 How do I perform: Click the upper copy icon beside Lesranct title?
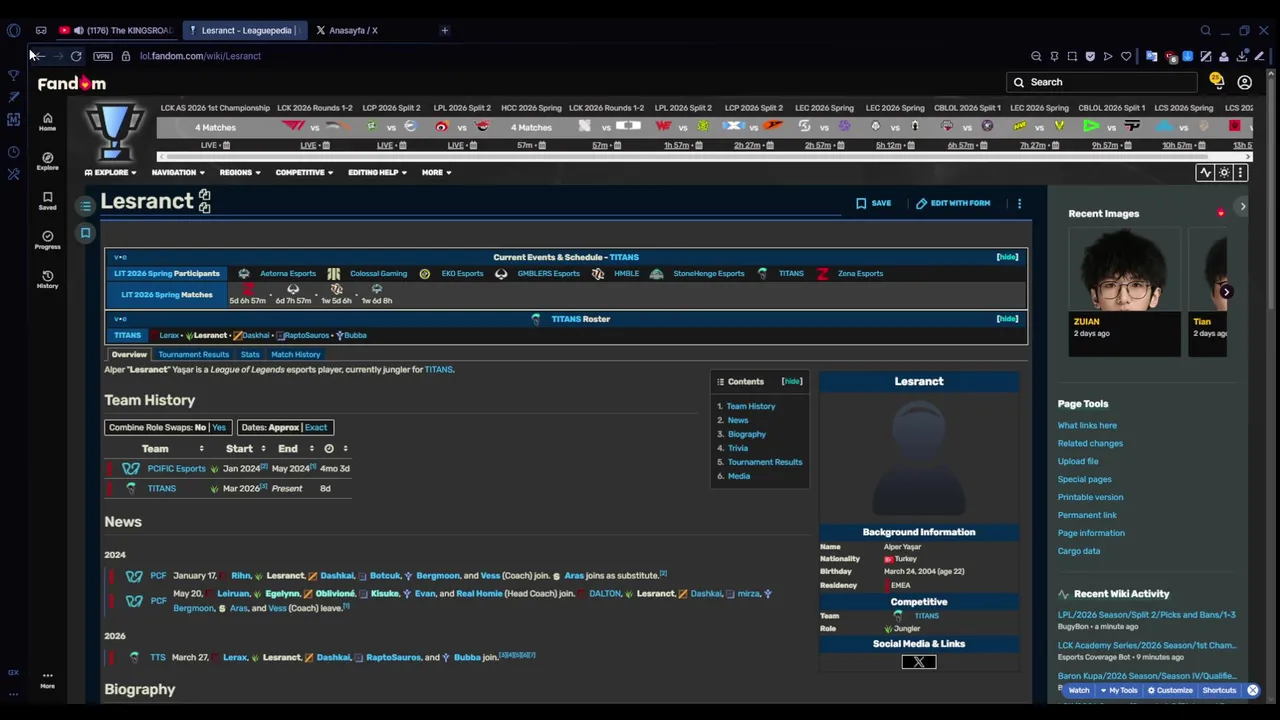click(204, 195)
